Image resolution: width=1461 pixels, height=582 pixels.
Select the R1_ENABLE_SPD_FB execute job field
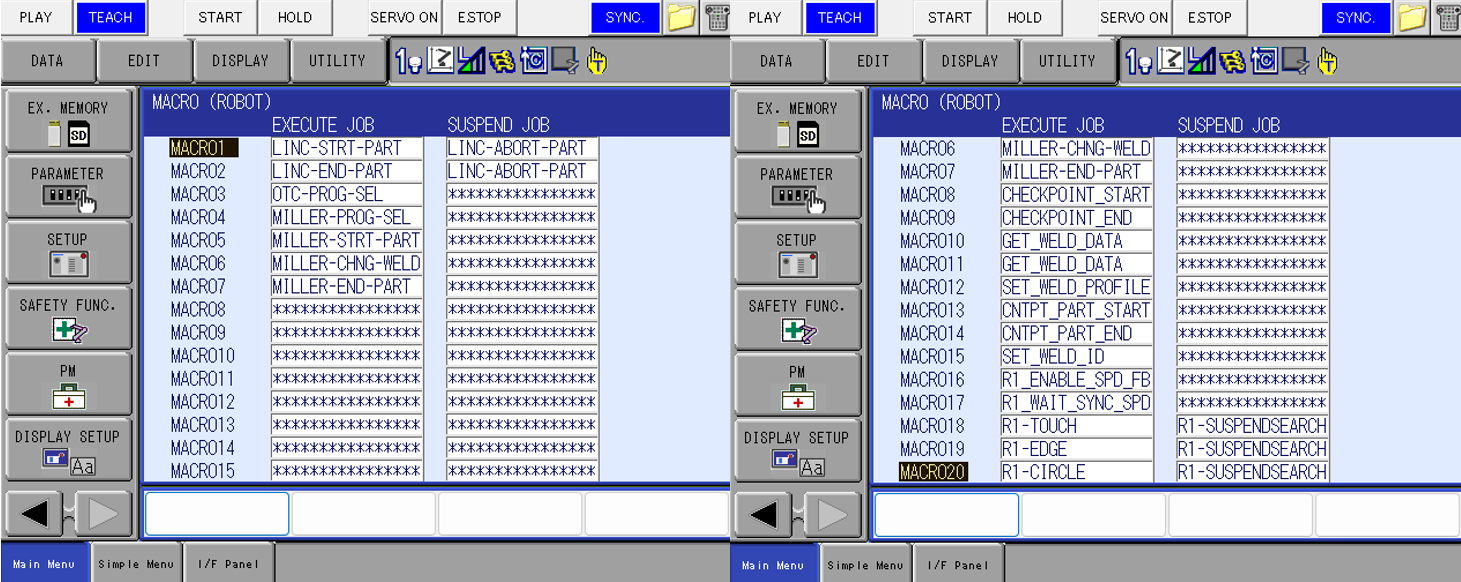pos(1077,380)
